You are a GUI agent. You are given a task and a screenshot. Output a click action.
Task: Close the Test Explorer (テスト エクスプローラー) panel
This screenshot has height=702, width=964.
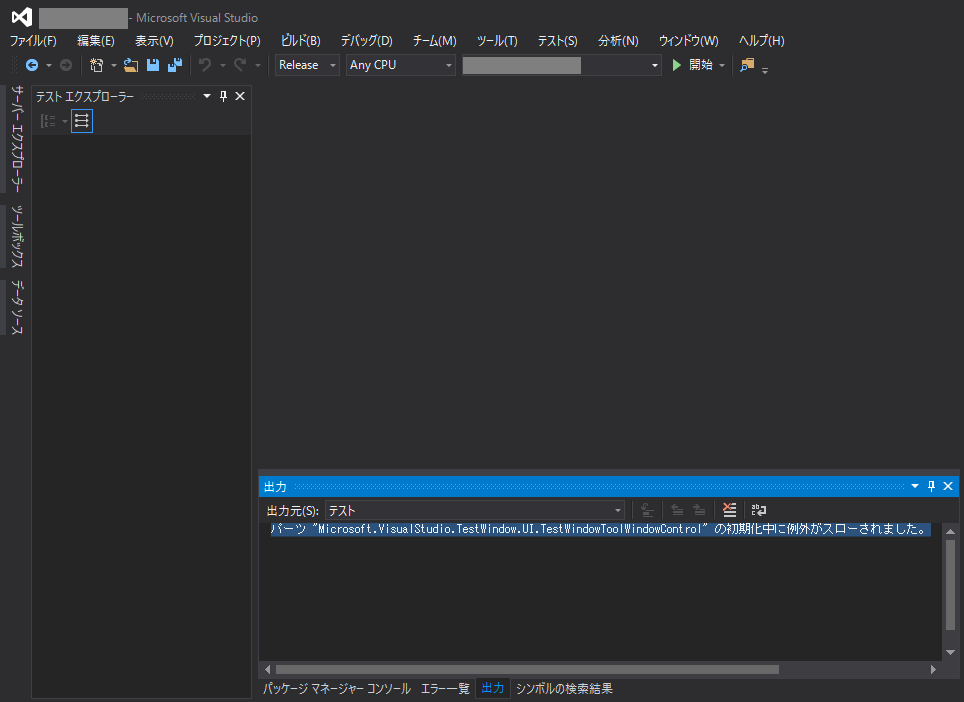coord(240,97)
